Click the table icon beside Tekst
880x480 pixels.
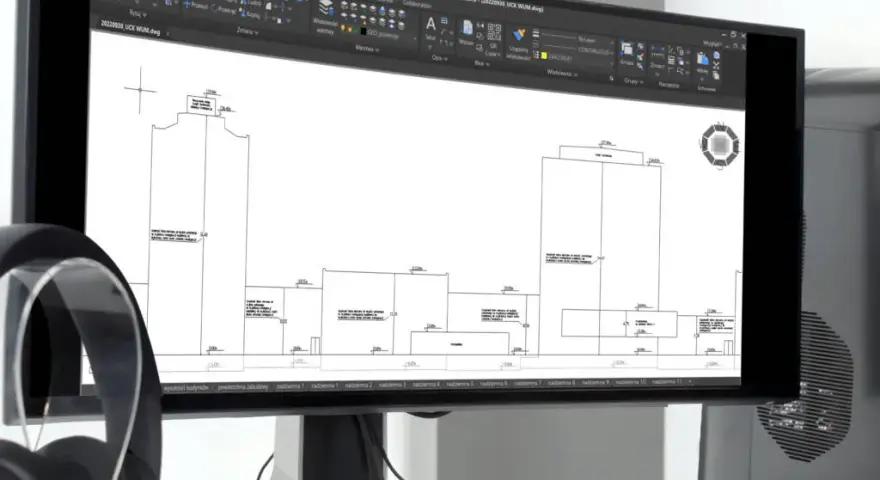pyautogui.click(x=444, y=20)
